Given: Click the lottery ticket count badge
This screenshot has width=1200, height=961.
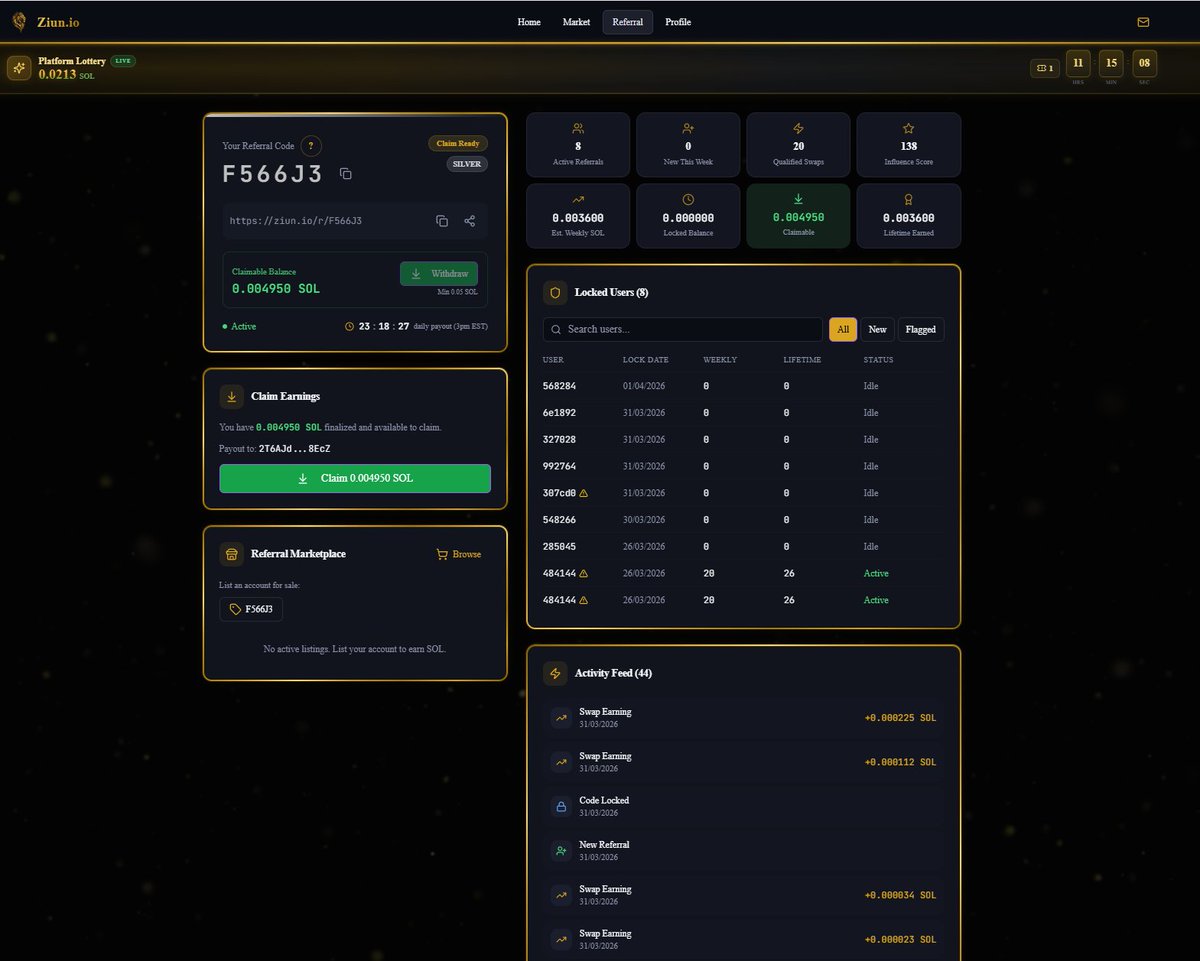Looking at the screenshot, I should click(x=1045, y=68).
